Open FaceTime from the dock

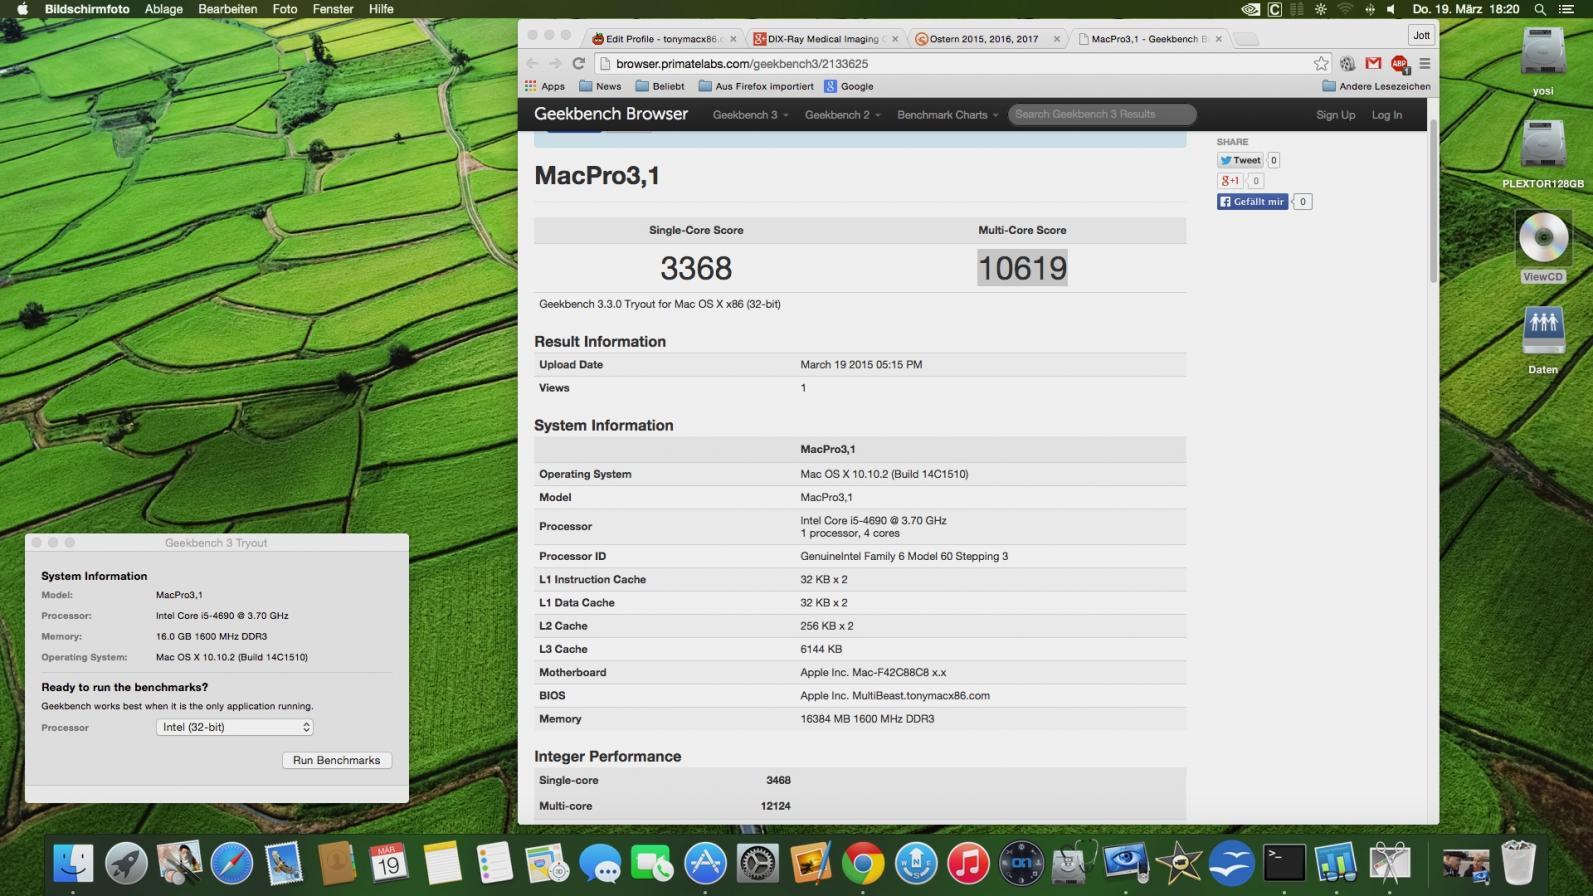tap(652, 862)
